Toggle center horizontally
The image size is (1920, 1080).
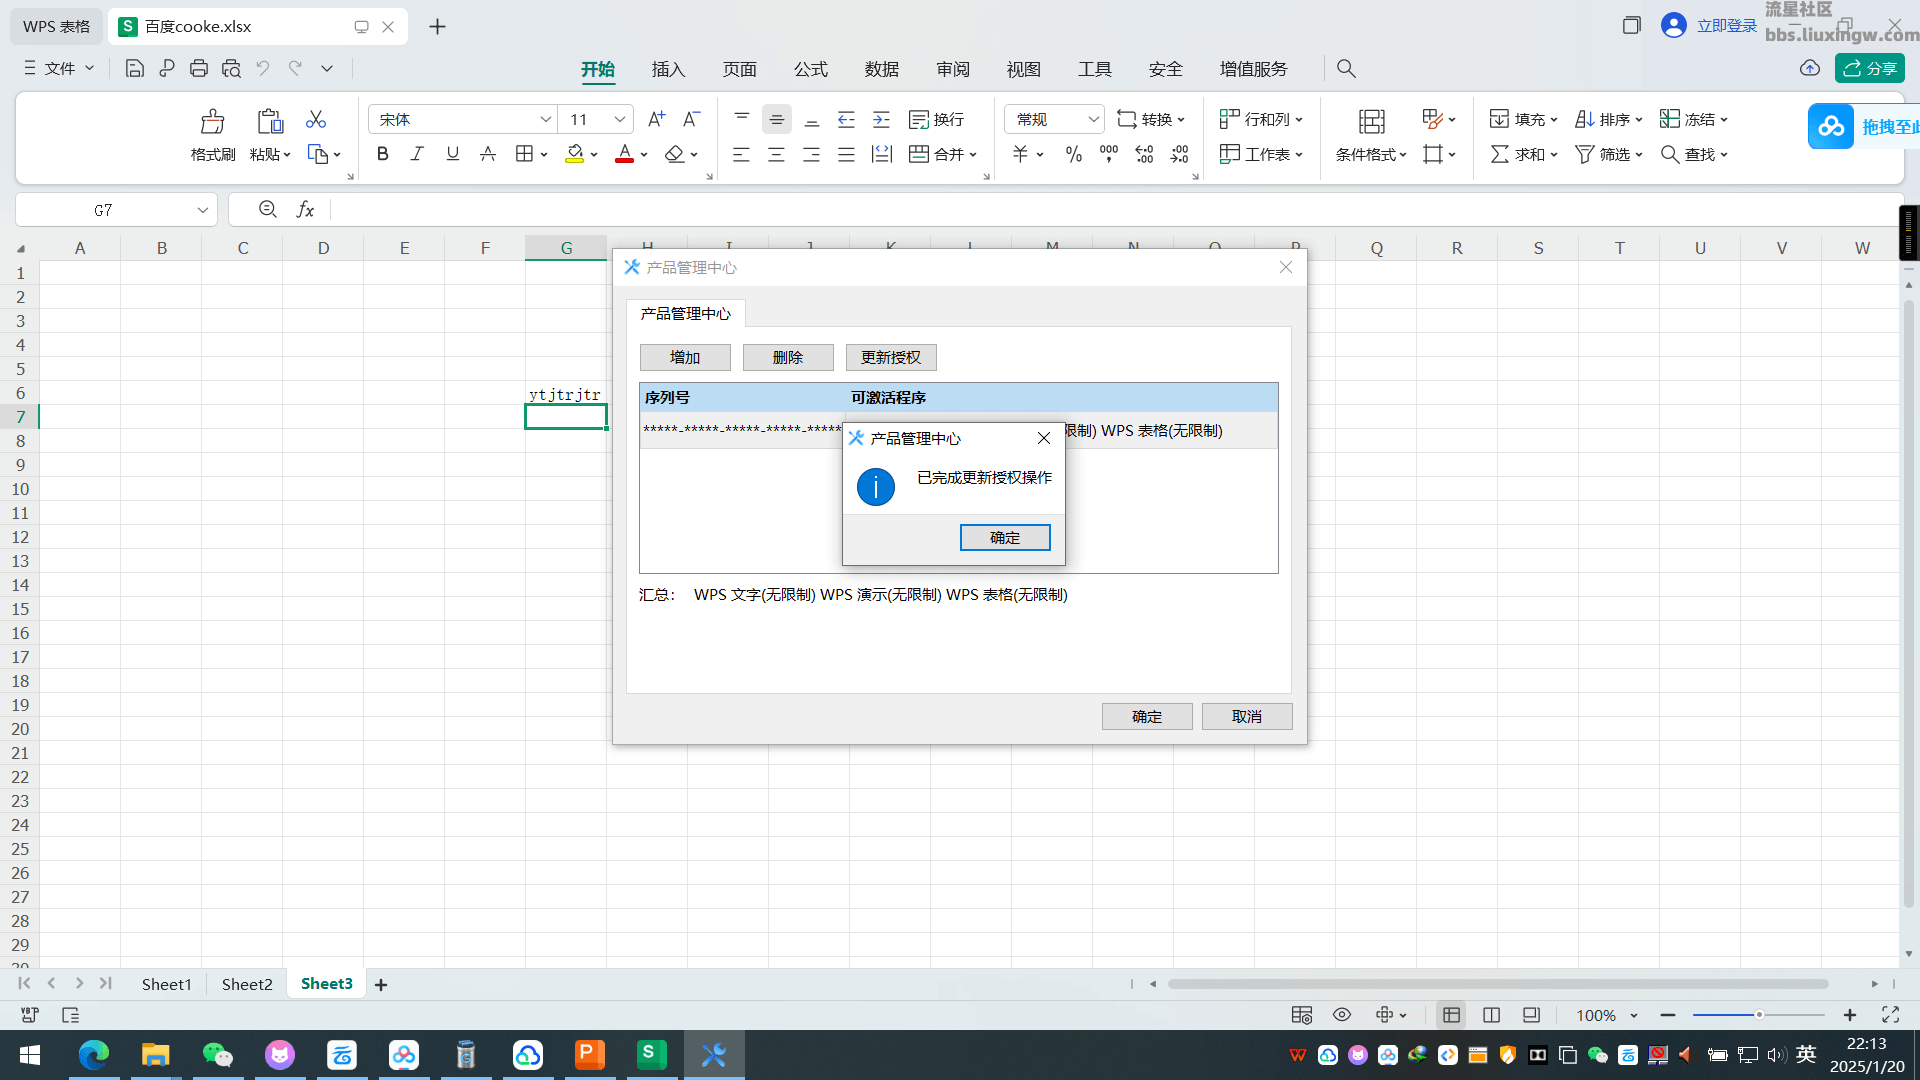click(x=776, y=154)
